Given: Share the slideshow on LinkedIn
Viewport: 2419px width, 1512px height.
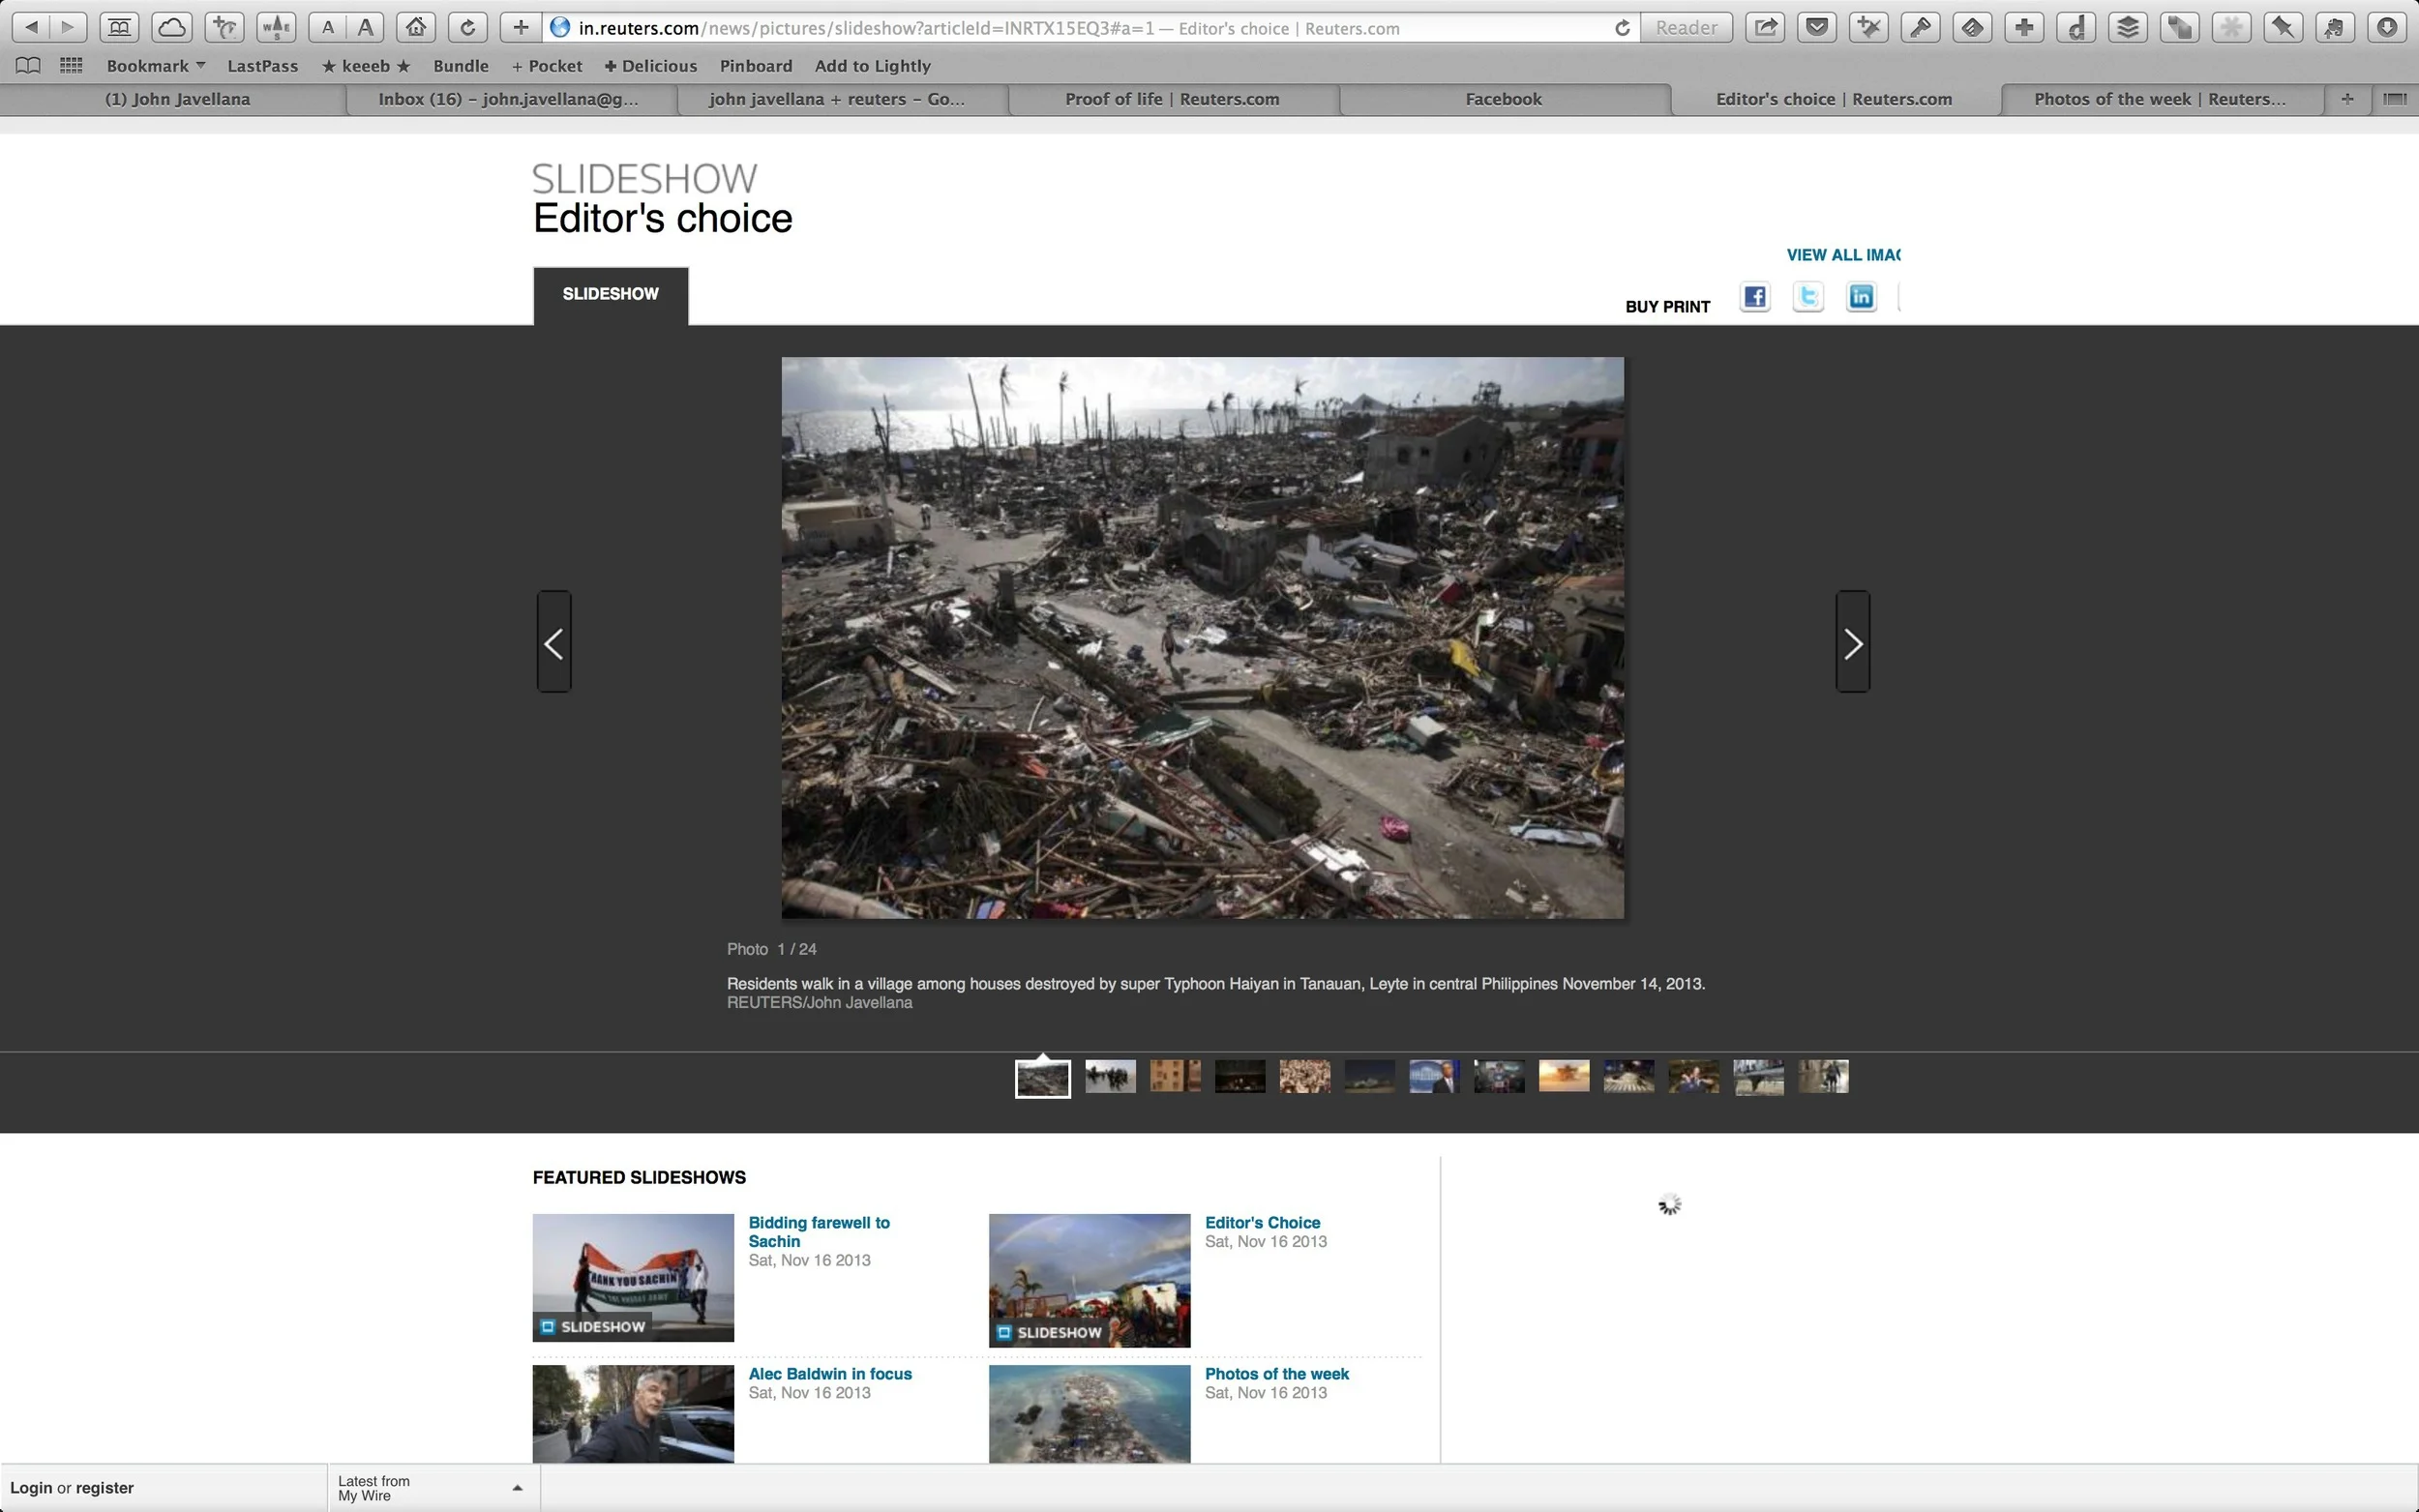Looking at the screenshot, I should [1860, 296].
